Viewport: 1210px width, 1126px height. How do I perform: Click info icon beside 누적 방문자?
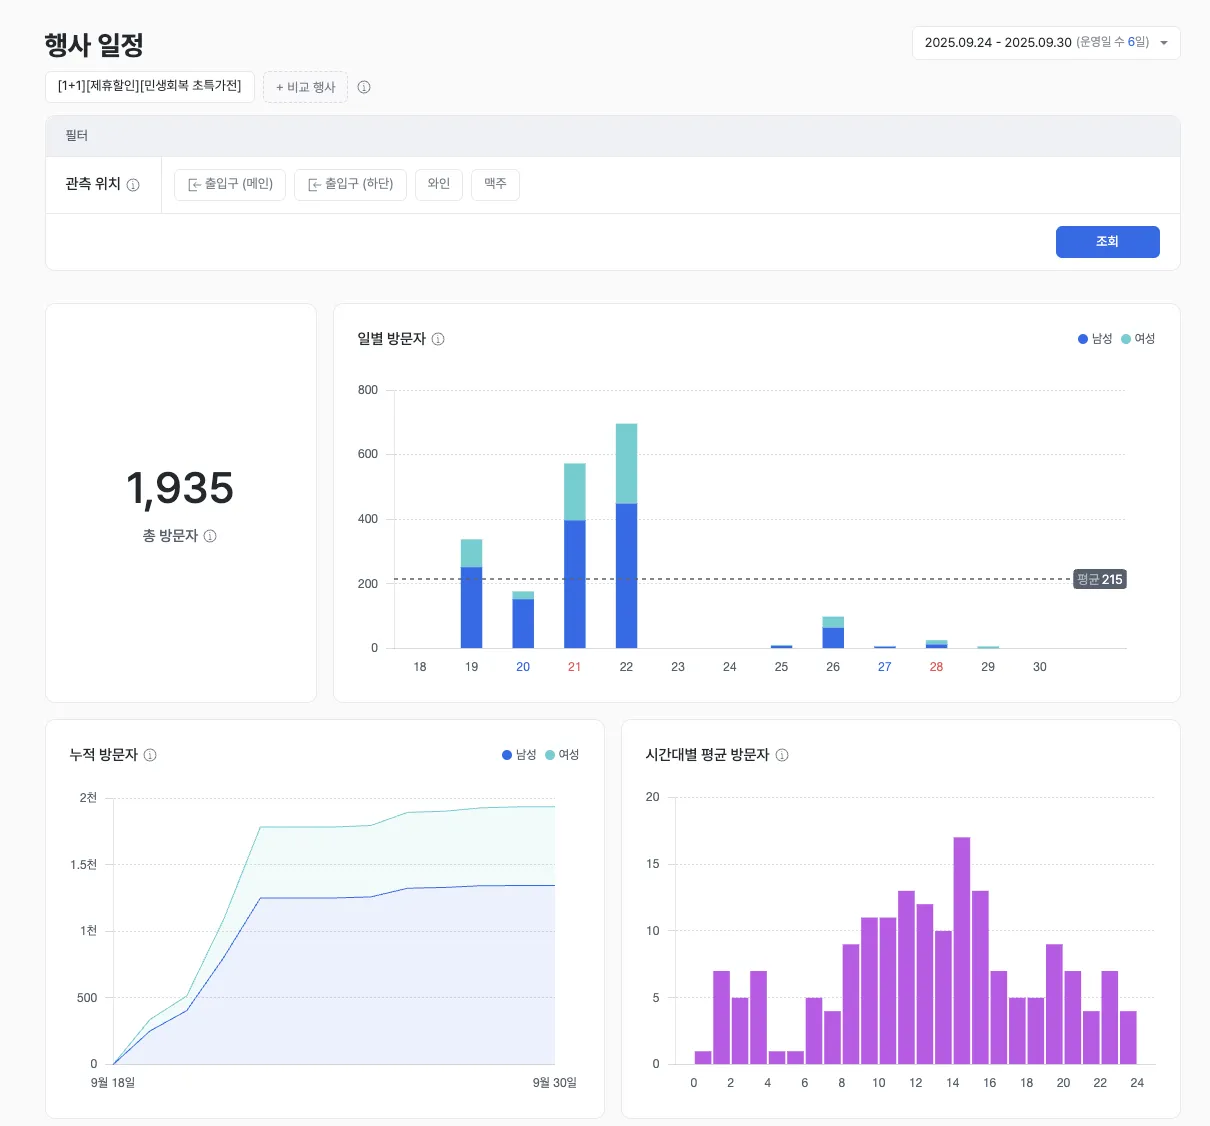click(x=150, y=755)
